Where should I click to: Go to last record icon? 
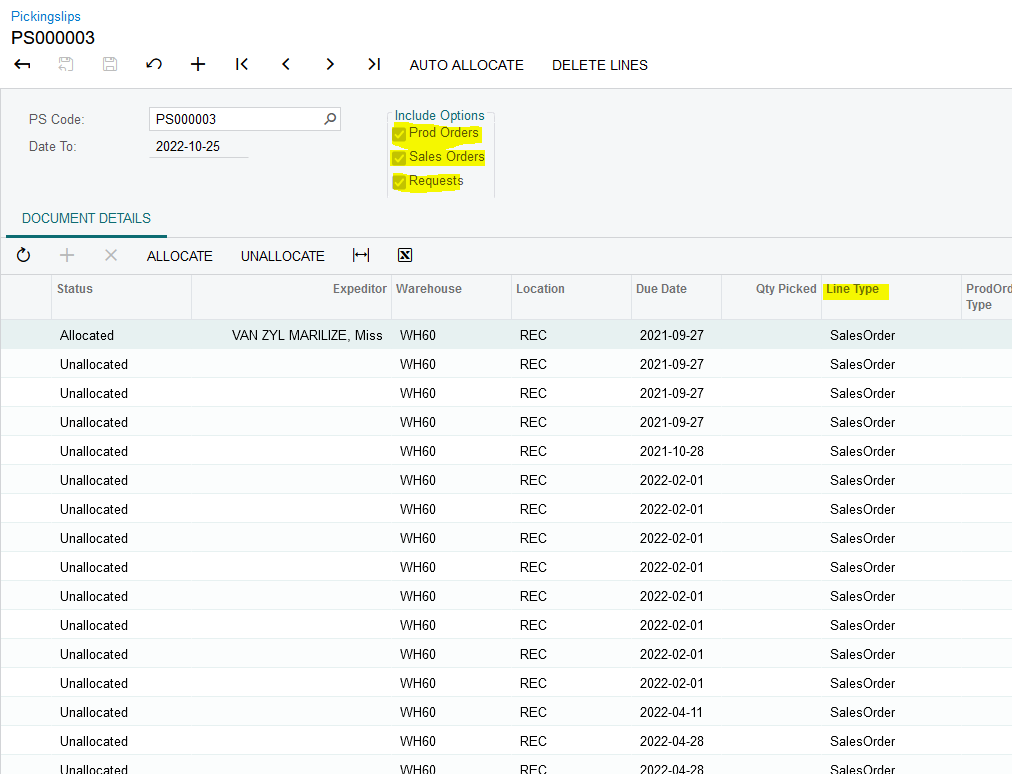[374, 64]
